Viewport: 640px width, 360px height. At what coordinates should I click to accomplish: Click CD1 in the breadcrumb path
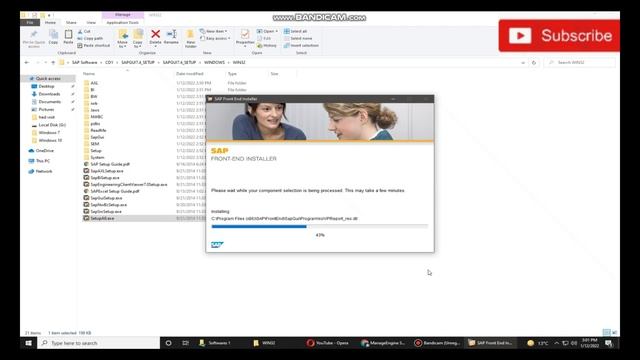click(109, 62)
